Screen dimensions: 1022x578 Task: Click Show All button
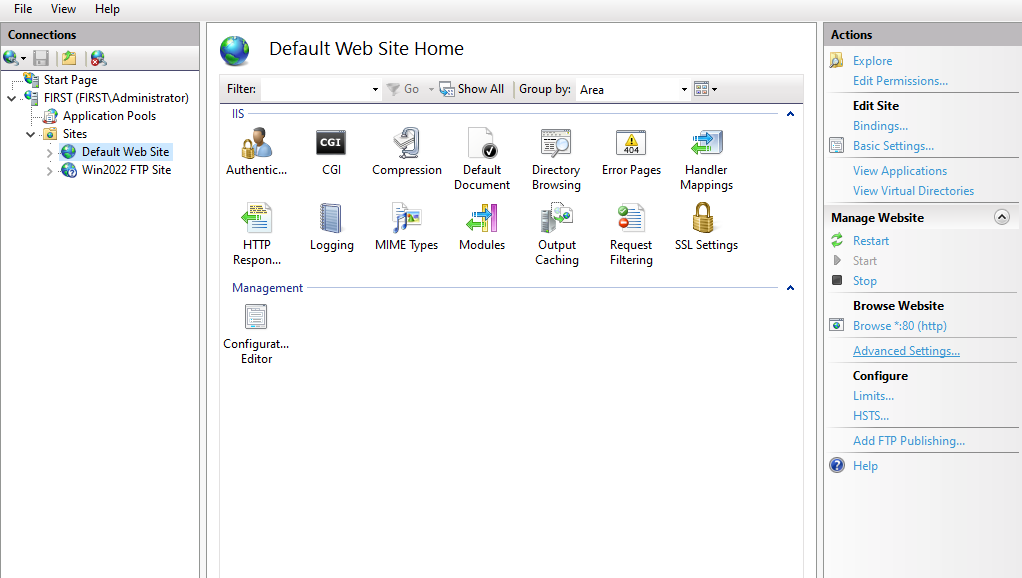pos(472,89)
